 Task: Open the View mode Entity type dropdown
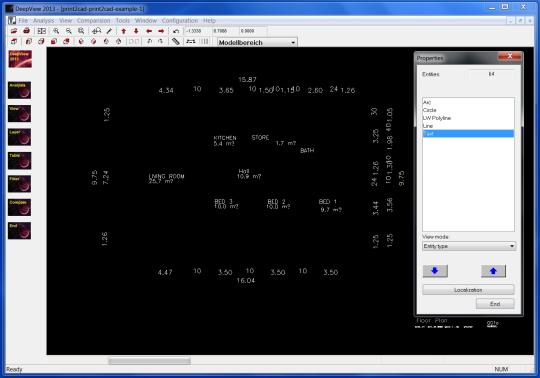click(x=469, y=246)
